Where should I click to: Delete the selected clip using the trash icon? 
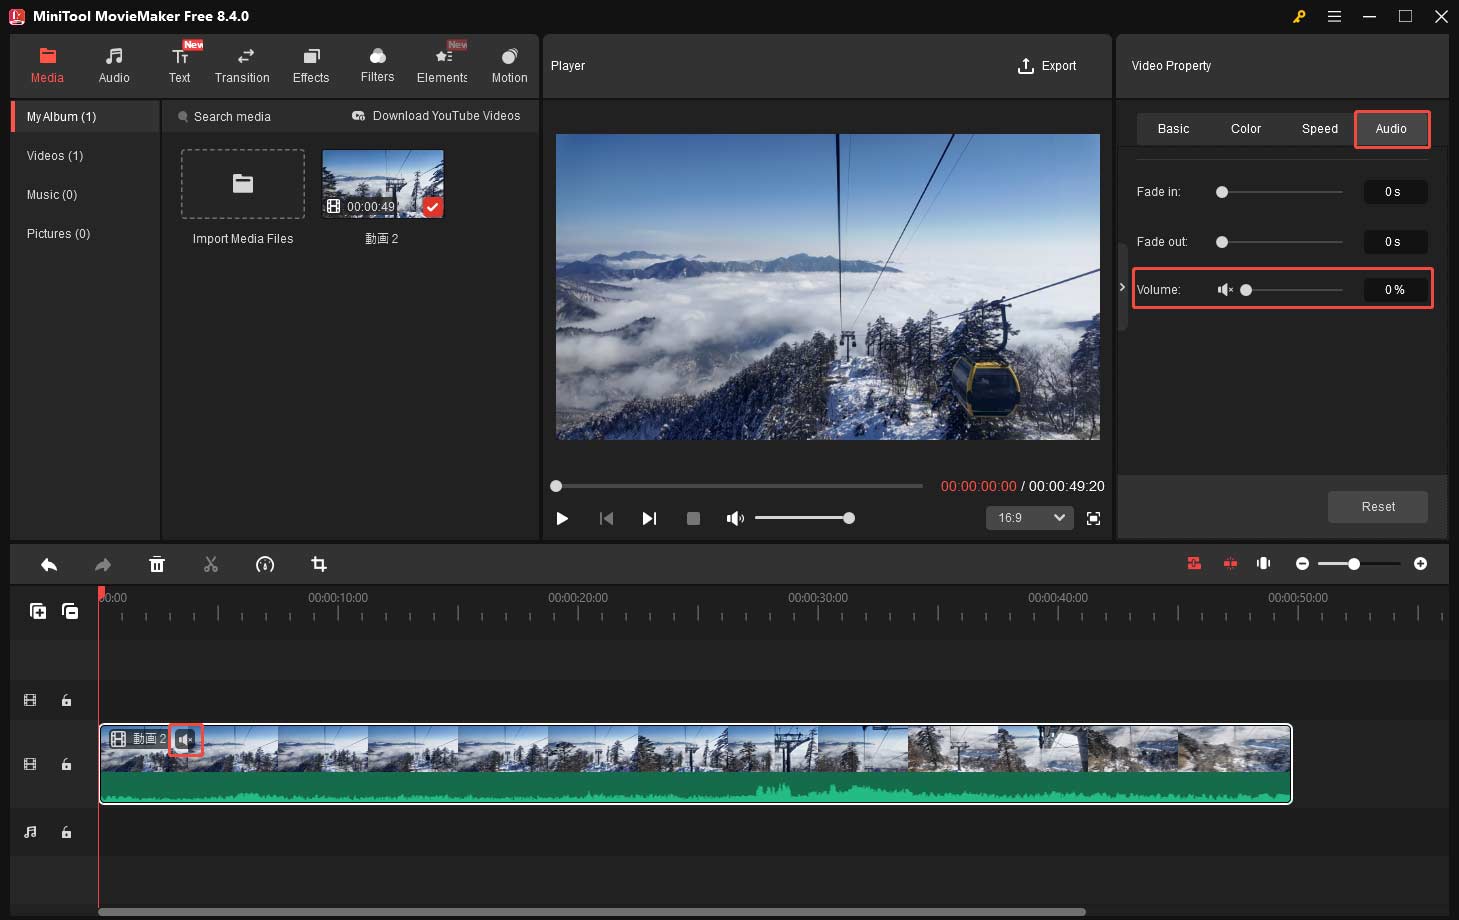157,564
